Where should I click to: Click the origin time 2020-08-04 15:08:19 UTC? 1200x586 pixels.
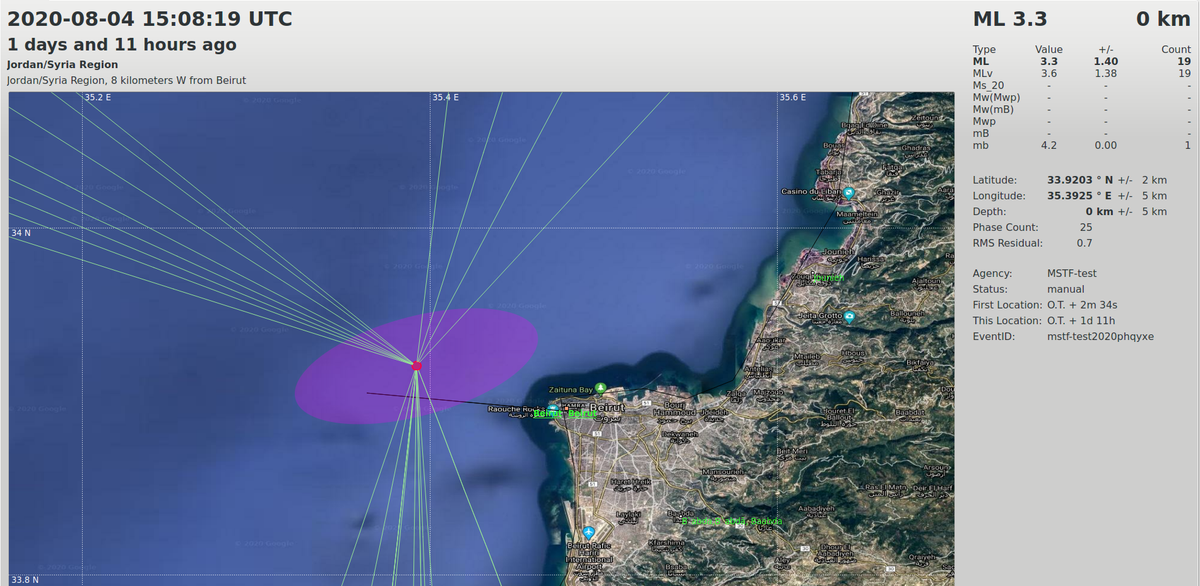150,18
